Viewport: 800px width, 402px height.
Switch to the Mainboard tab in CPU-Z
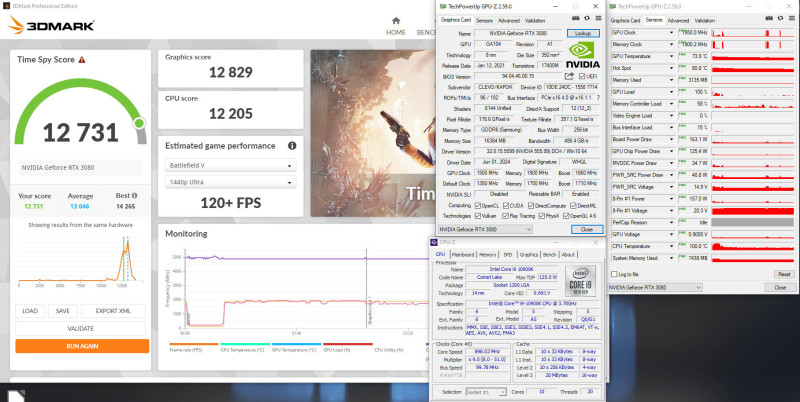[463, 255]
